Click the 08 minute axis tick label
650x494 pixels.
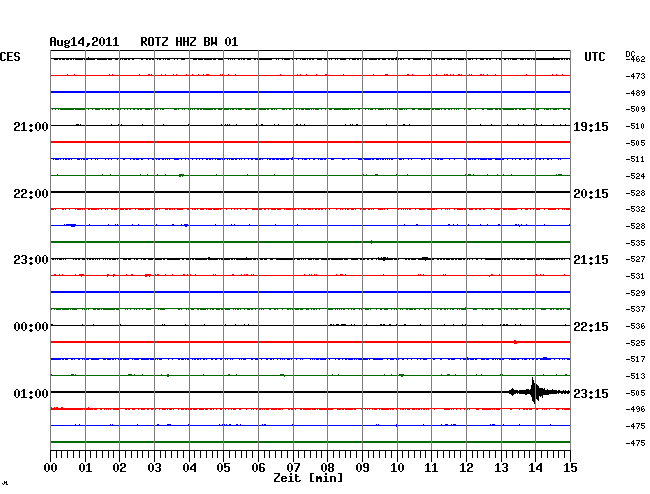[327, 467]
